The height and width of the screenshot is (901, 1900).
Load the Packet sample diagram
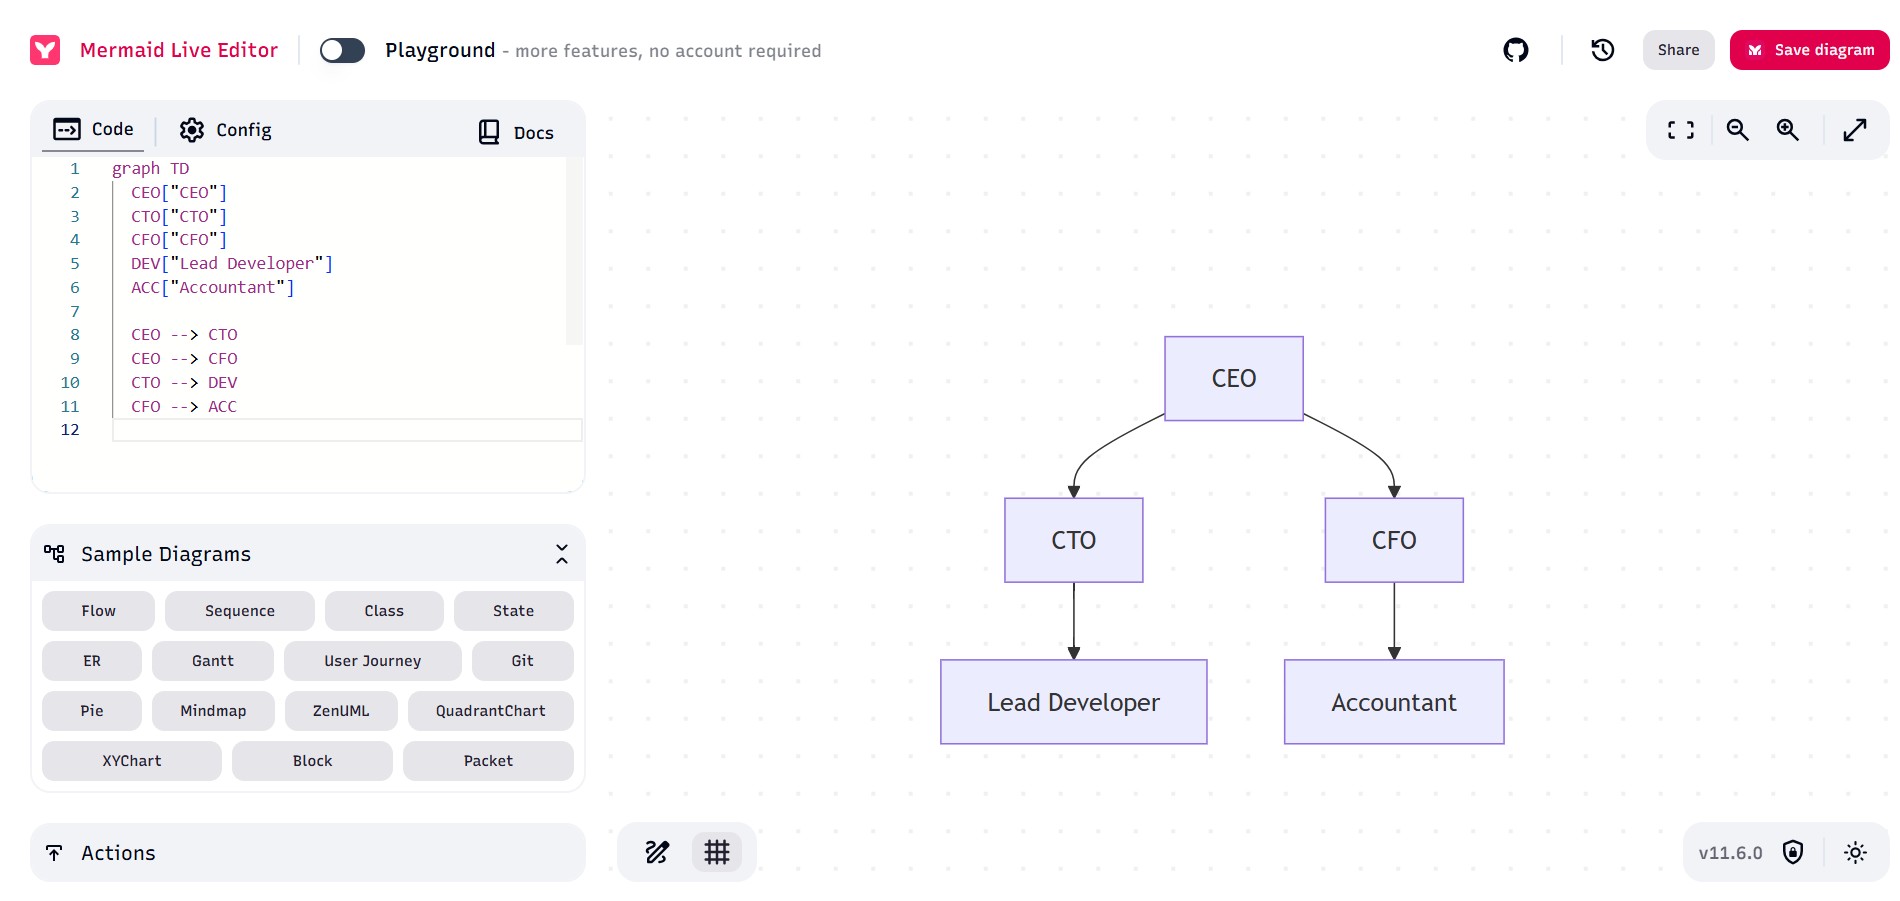489,761
